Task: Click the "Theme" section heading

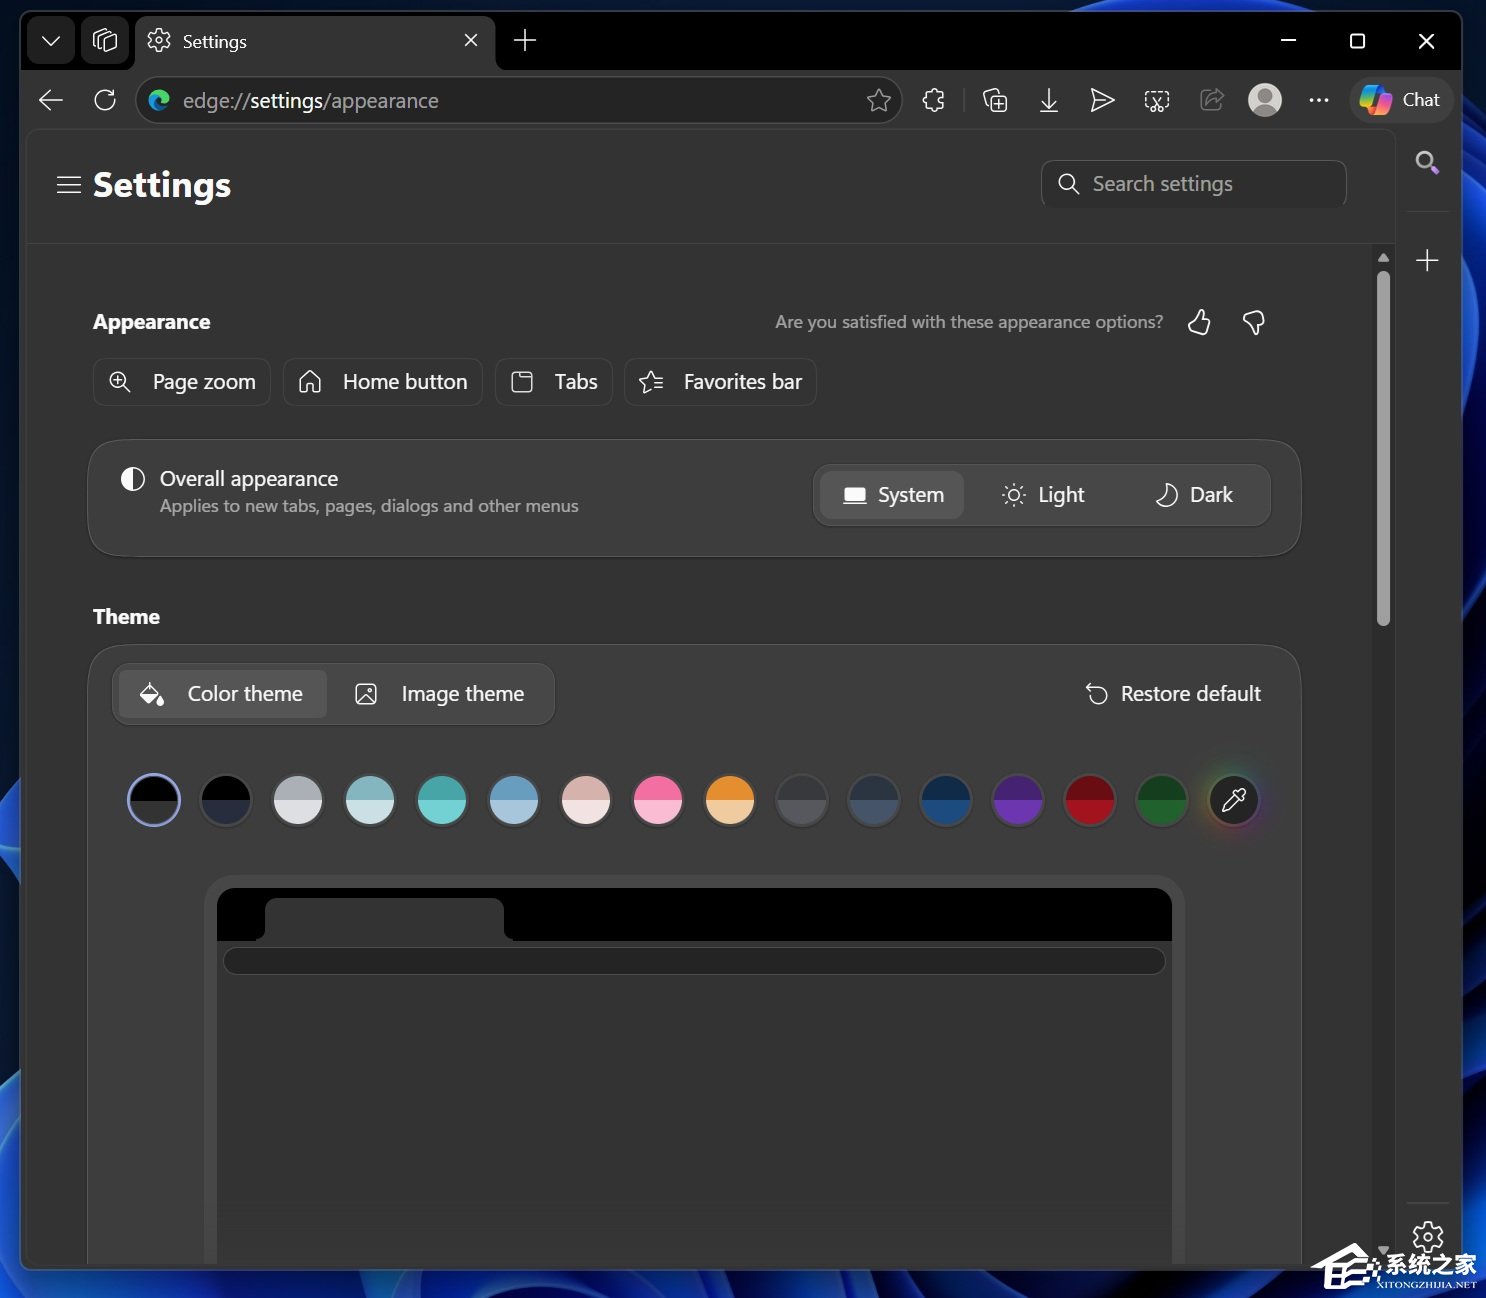Action: 126,617
